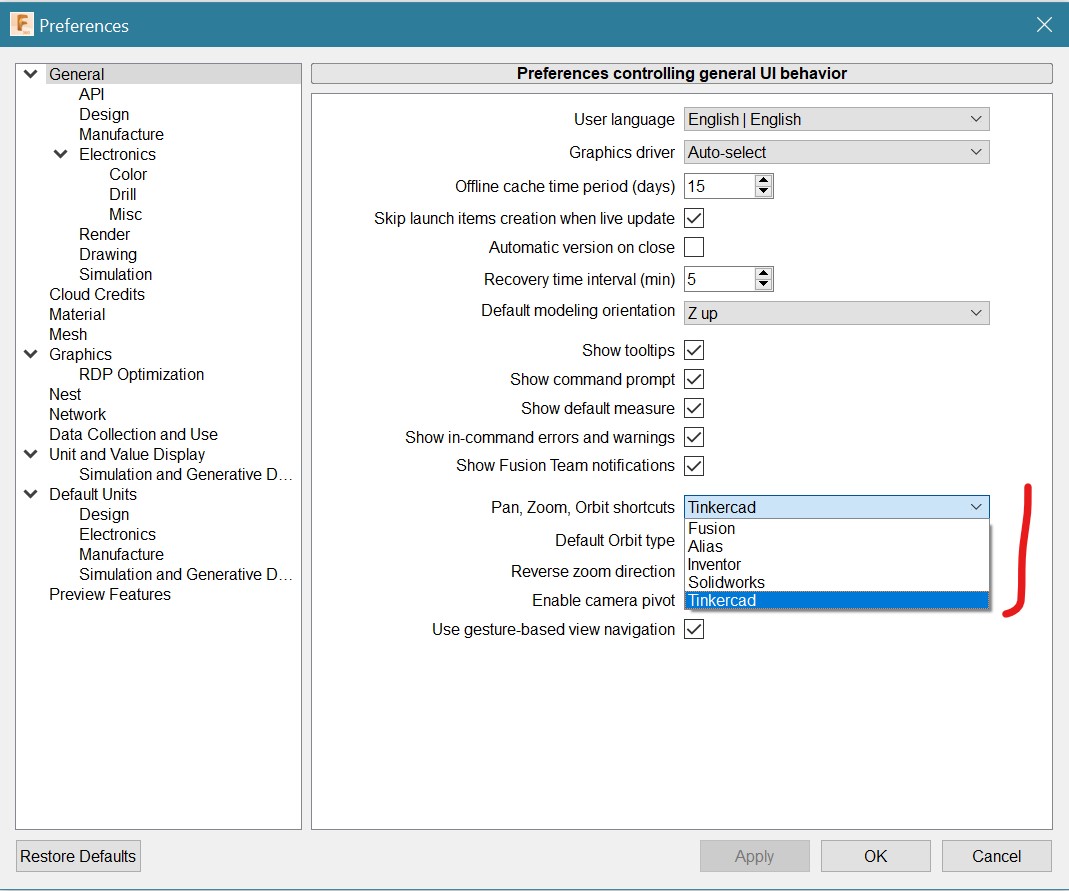This screenshot has height=891, width=1069.
Task: Open Mesh preferences
Action: 68,334
